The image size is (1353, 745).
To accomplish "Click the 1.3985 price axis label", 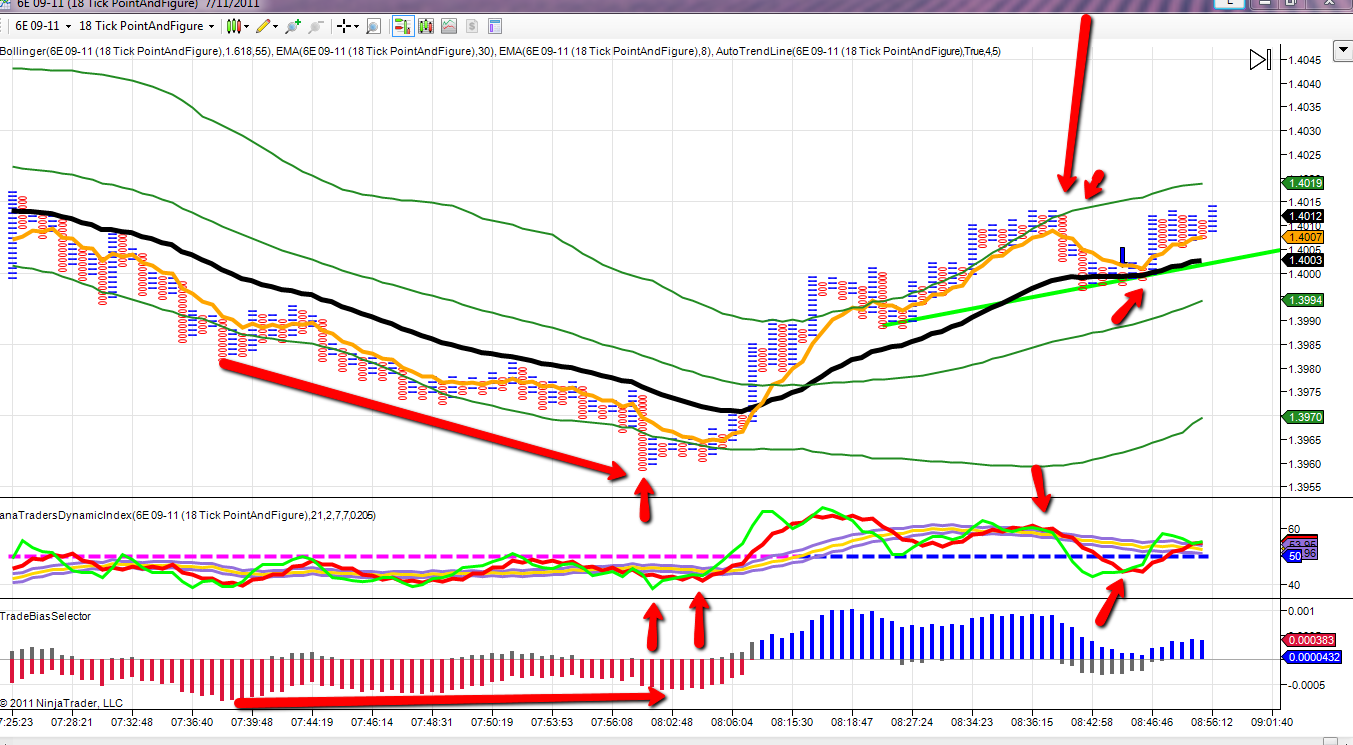I will tap(1305, 345).
